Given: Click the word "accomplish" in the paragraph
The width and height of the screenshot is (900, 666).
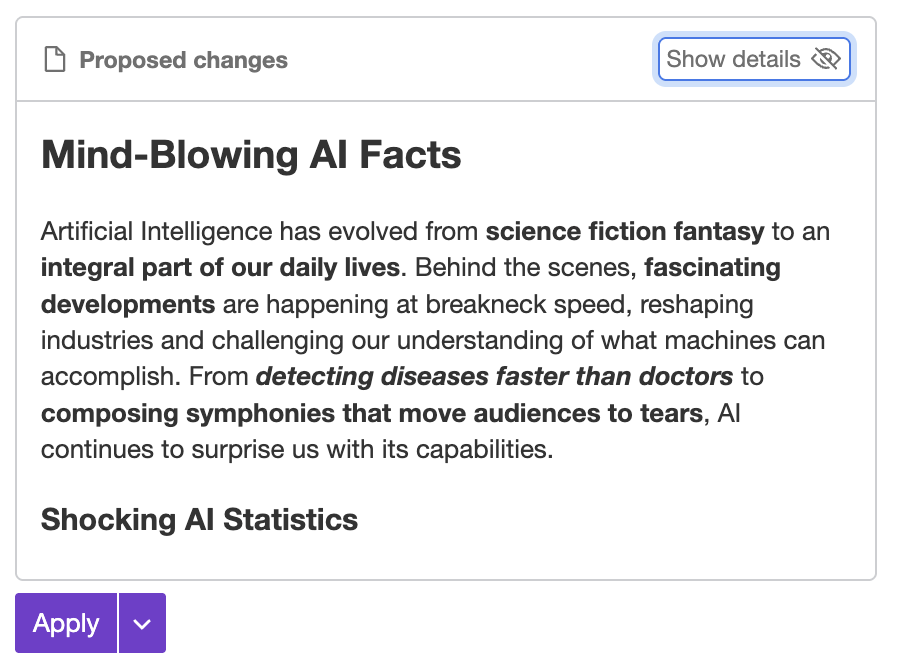Looking at the screenshot, I should point(105,377).
